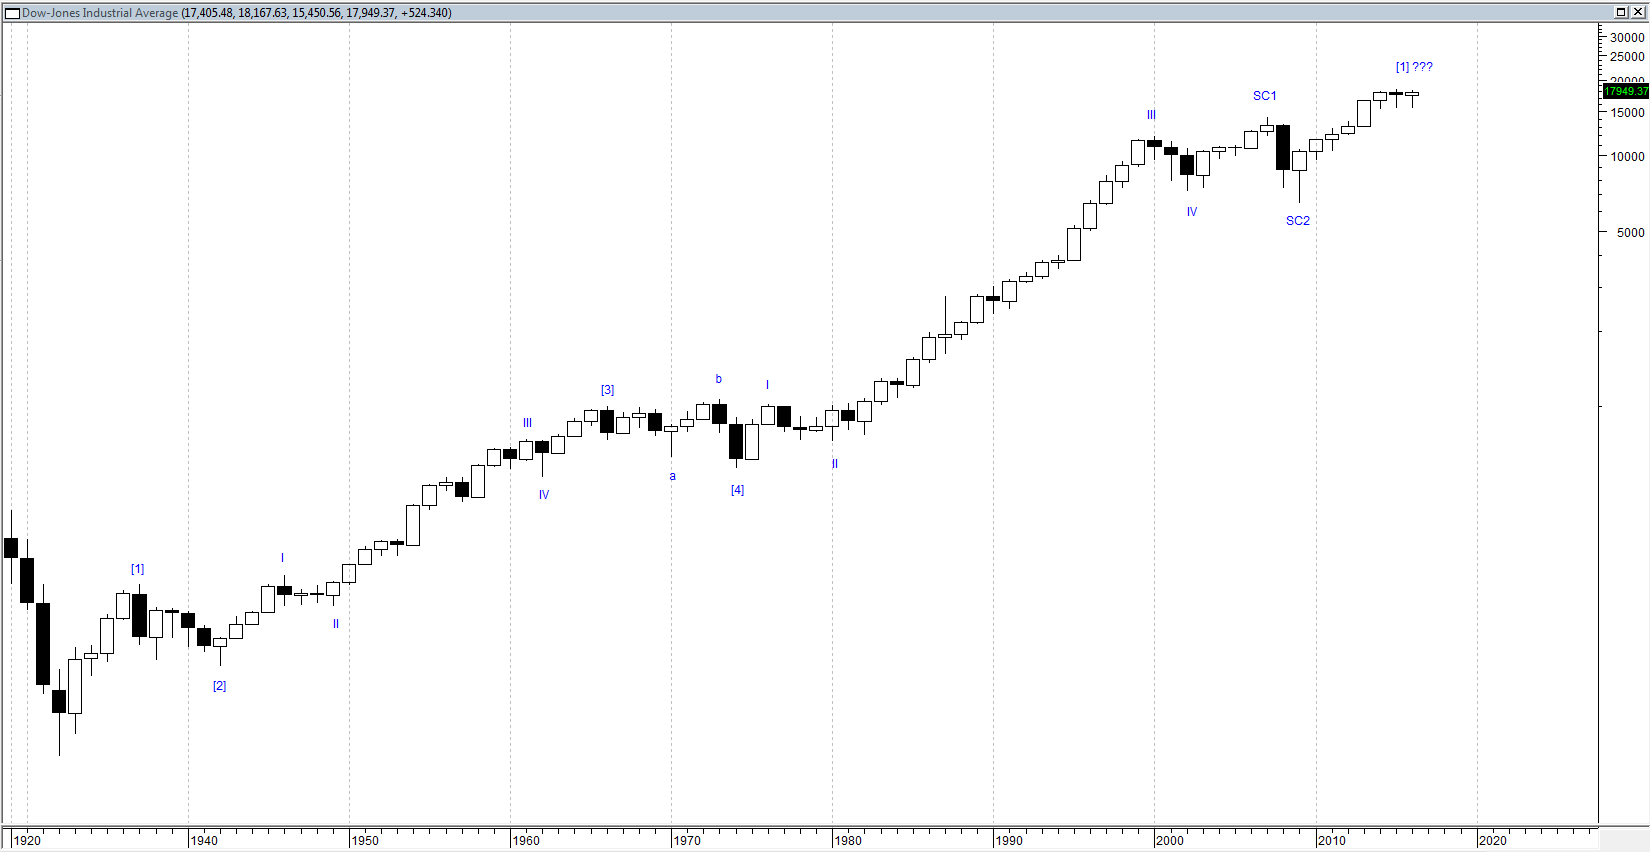Click the 25000 price axis label

(x=1627, y=57)
